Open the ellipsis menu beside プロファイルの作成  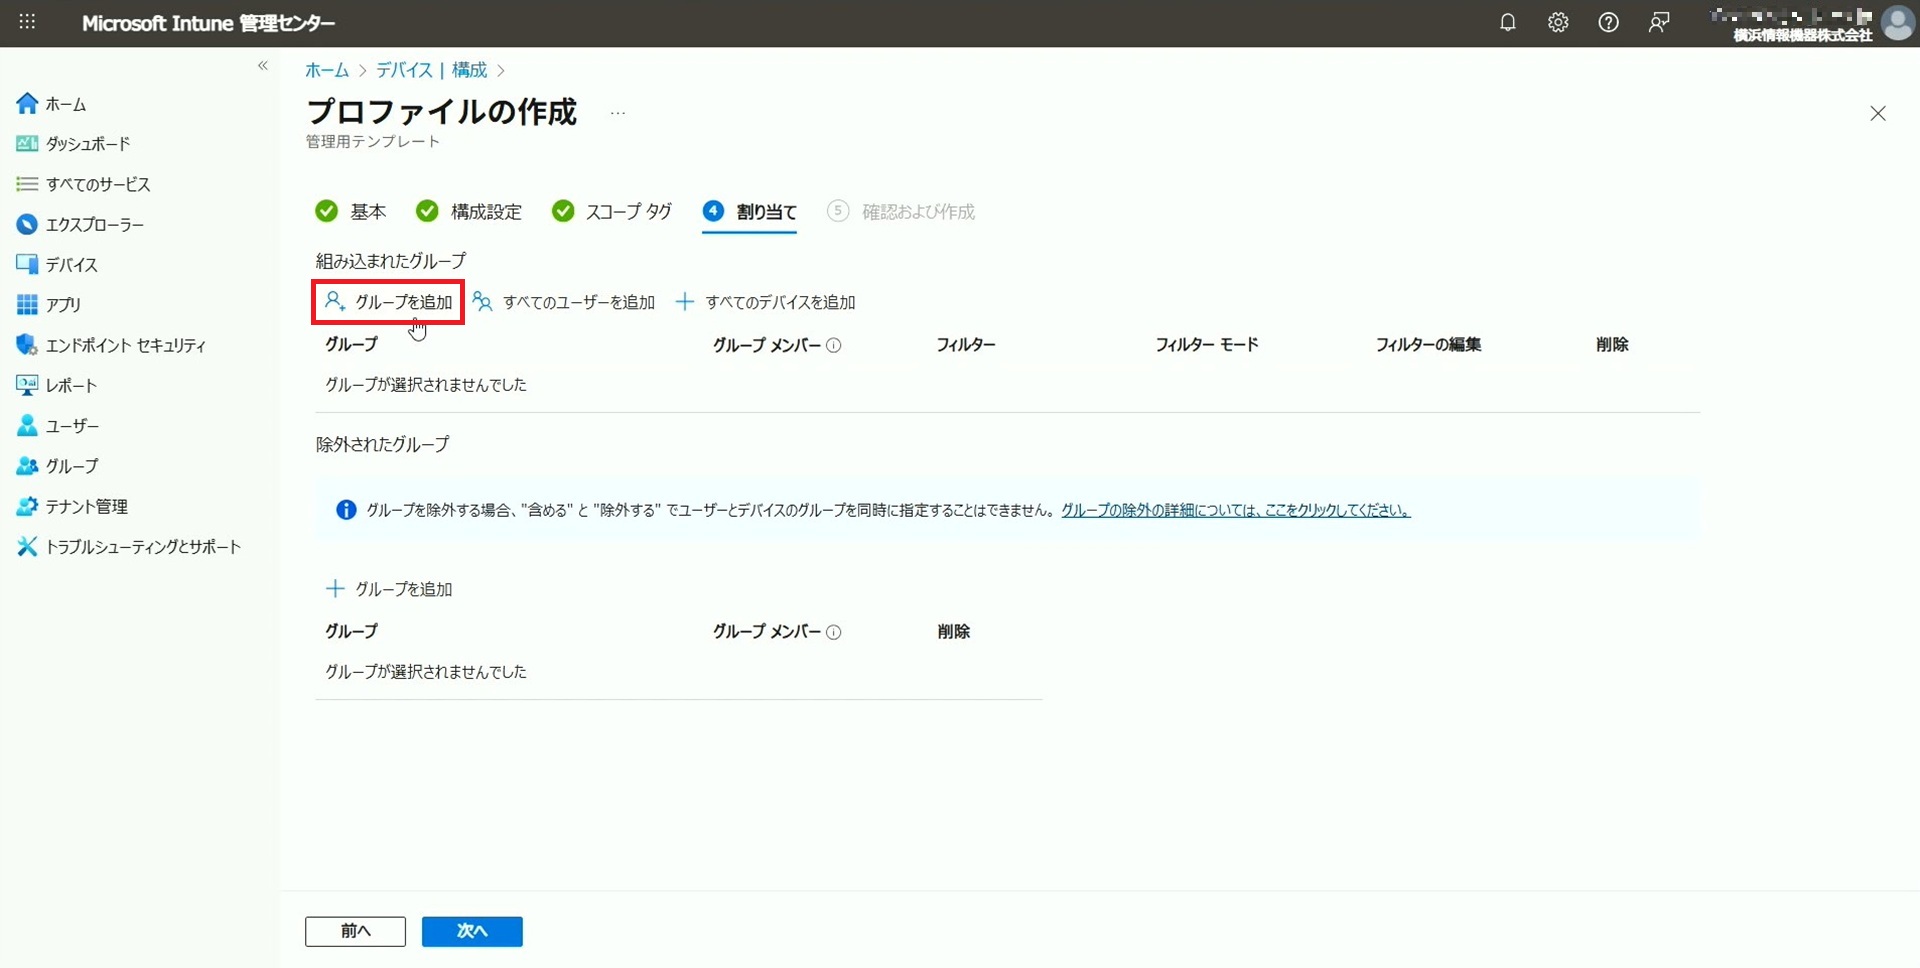pyautogui.click(x=618, y=113)
